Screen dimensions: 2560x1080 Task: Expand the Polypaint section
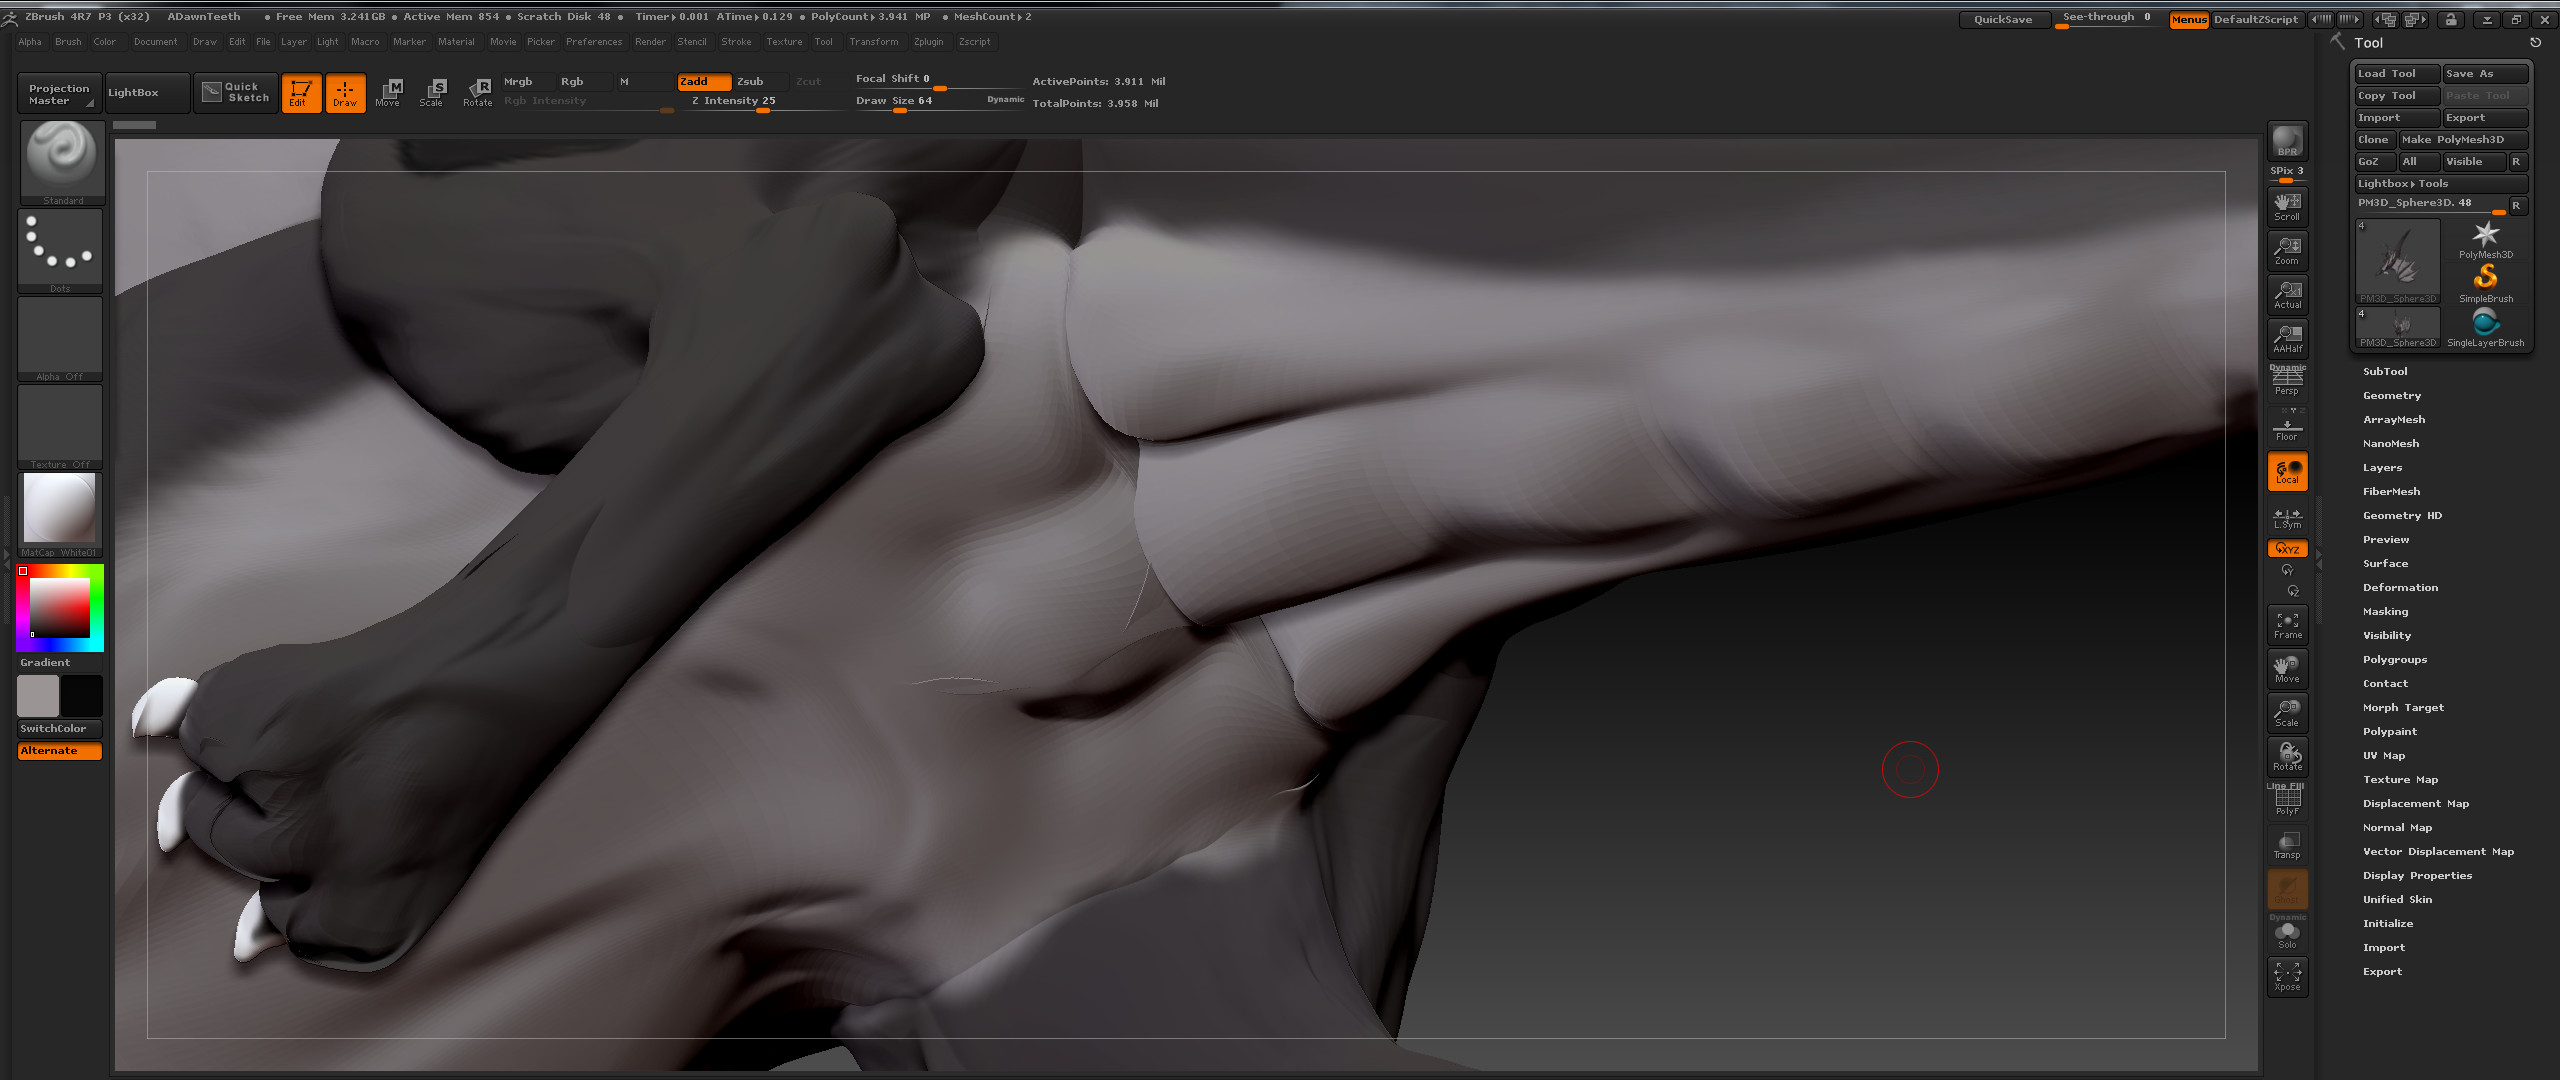[x=2390, y=731]
